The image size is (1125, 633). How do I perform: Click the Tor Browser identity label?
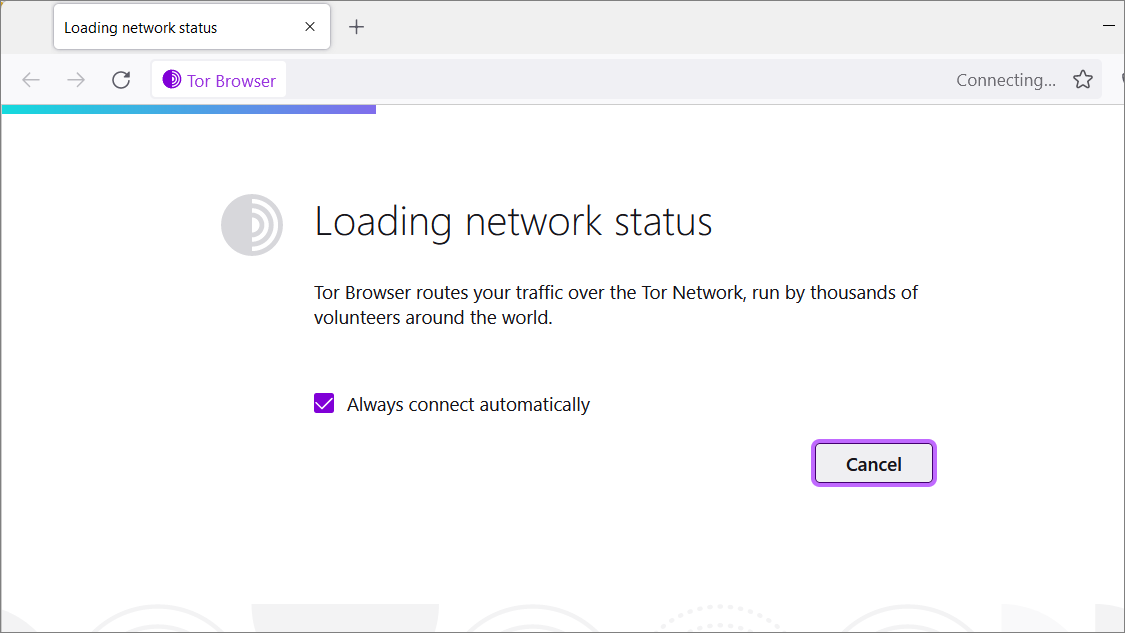(x=231, y=80)
